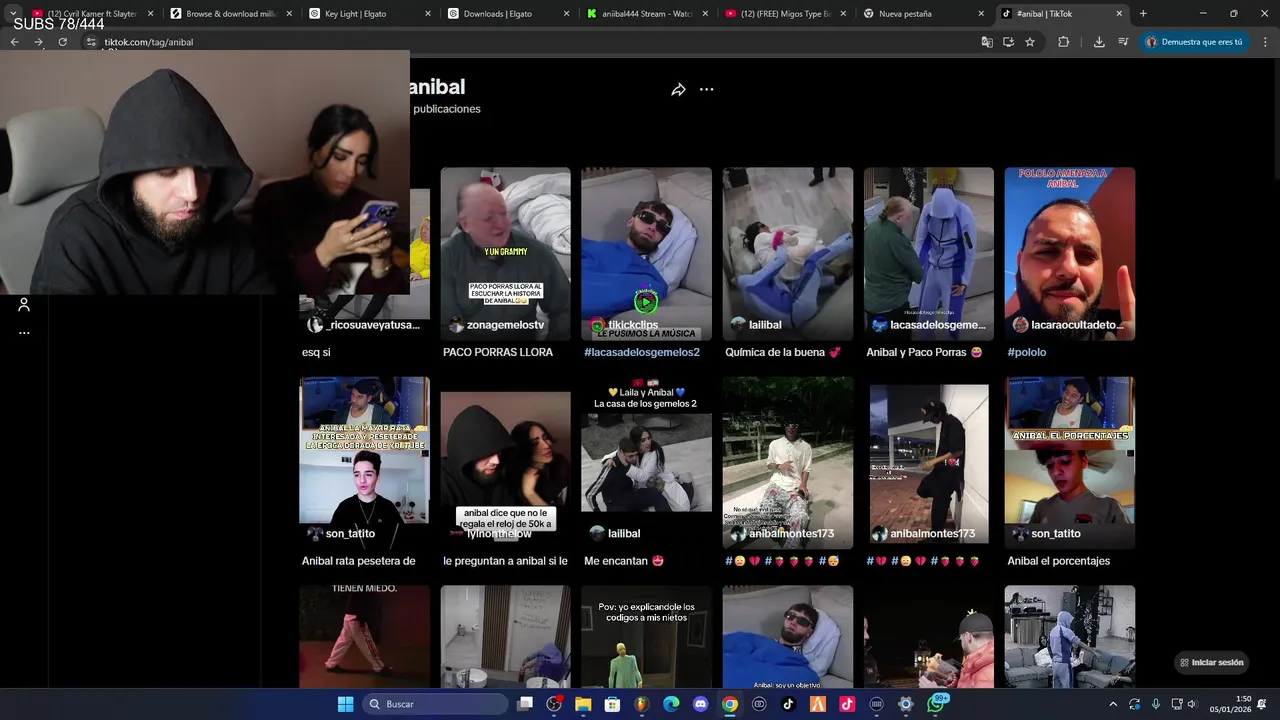Switch to the Nueva pestaña tab
The image size is (1280, 720).
(924, 14)
